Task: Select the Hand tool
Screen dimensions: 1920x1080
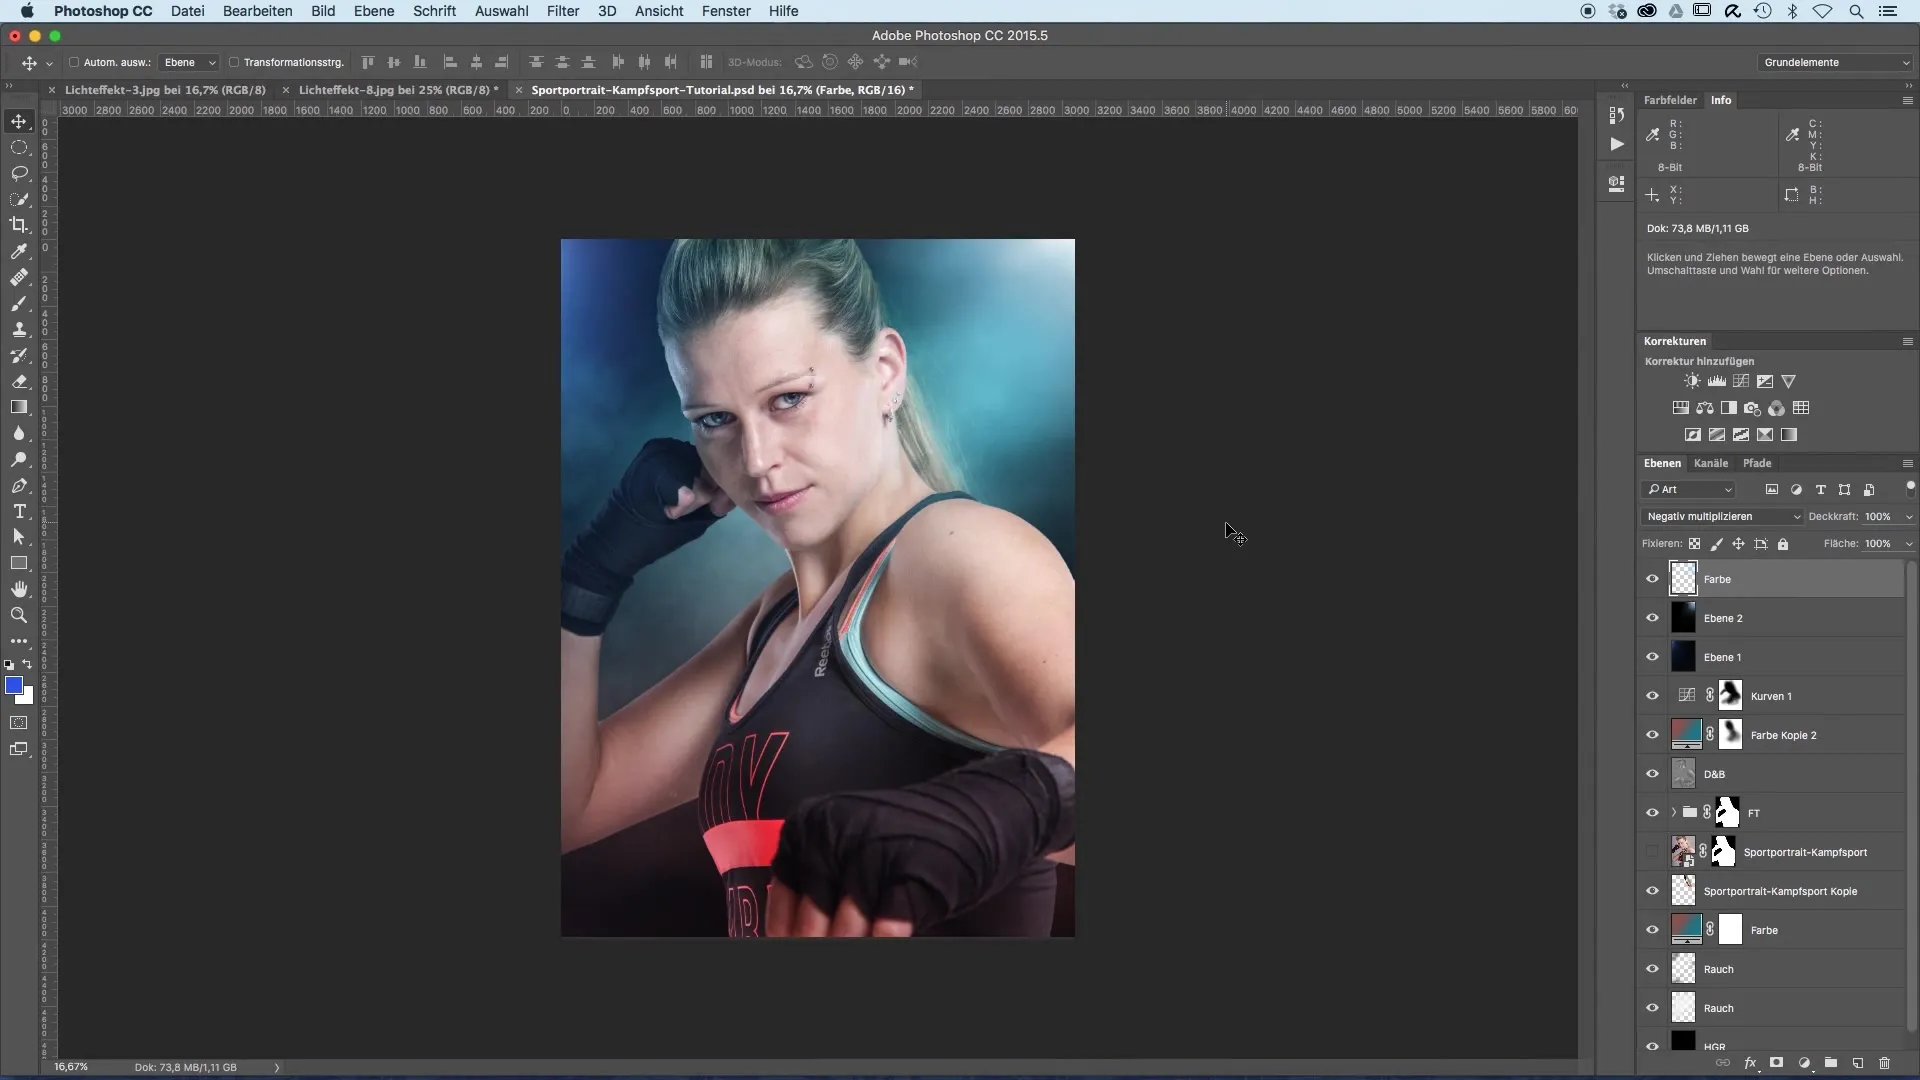Action: [19, 589]
